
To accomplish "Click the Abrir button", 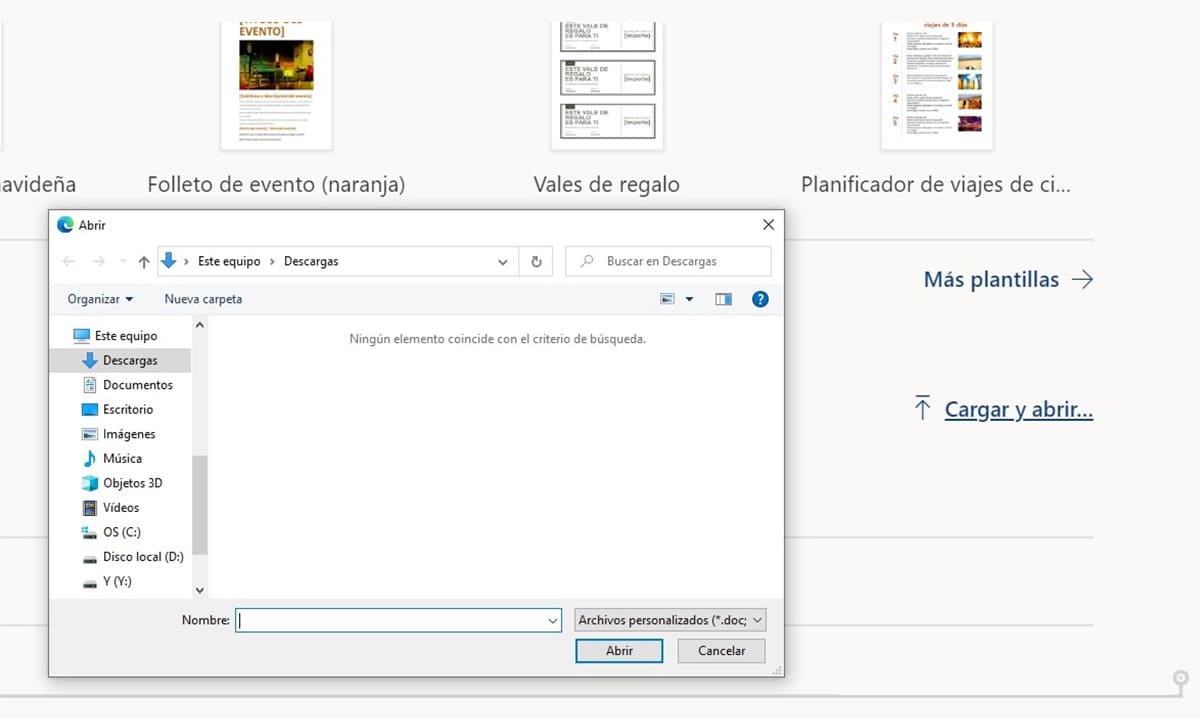I will (619, 650).
